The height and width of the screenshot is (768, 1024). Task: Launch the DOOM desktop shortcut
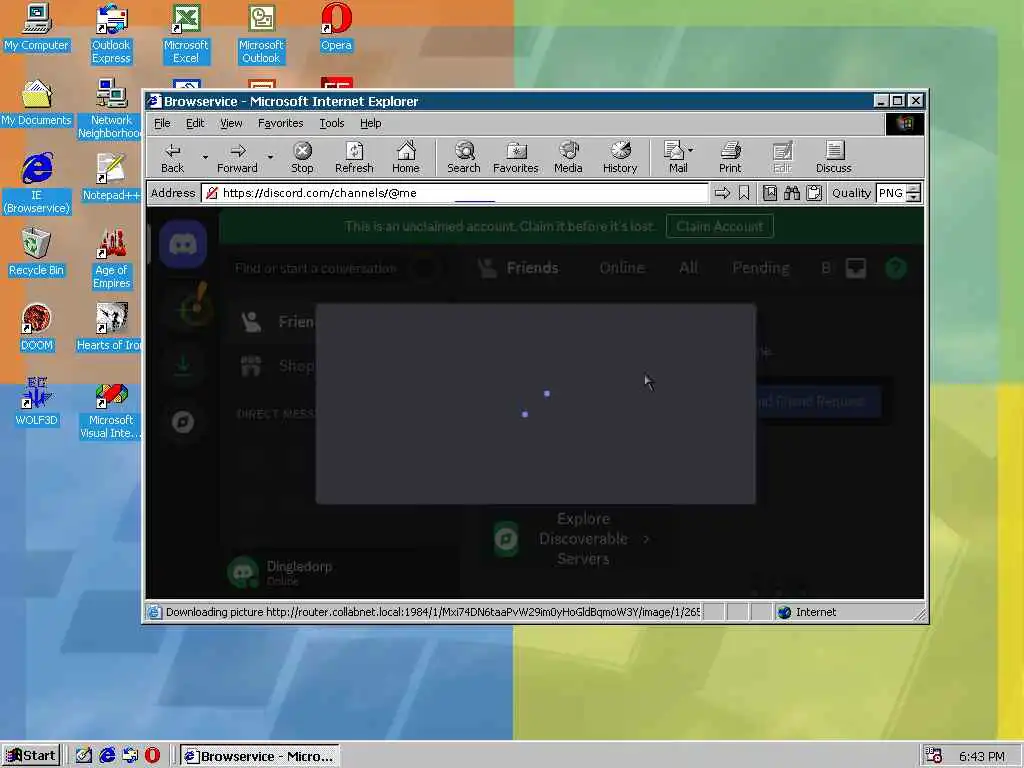(x=36, y=328)
